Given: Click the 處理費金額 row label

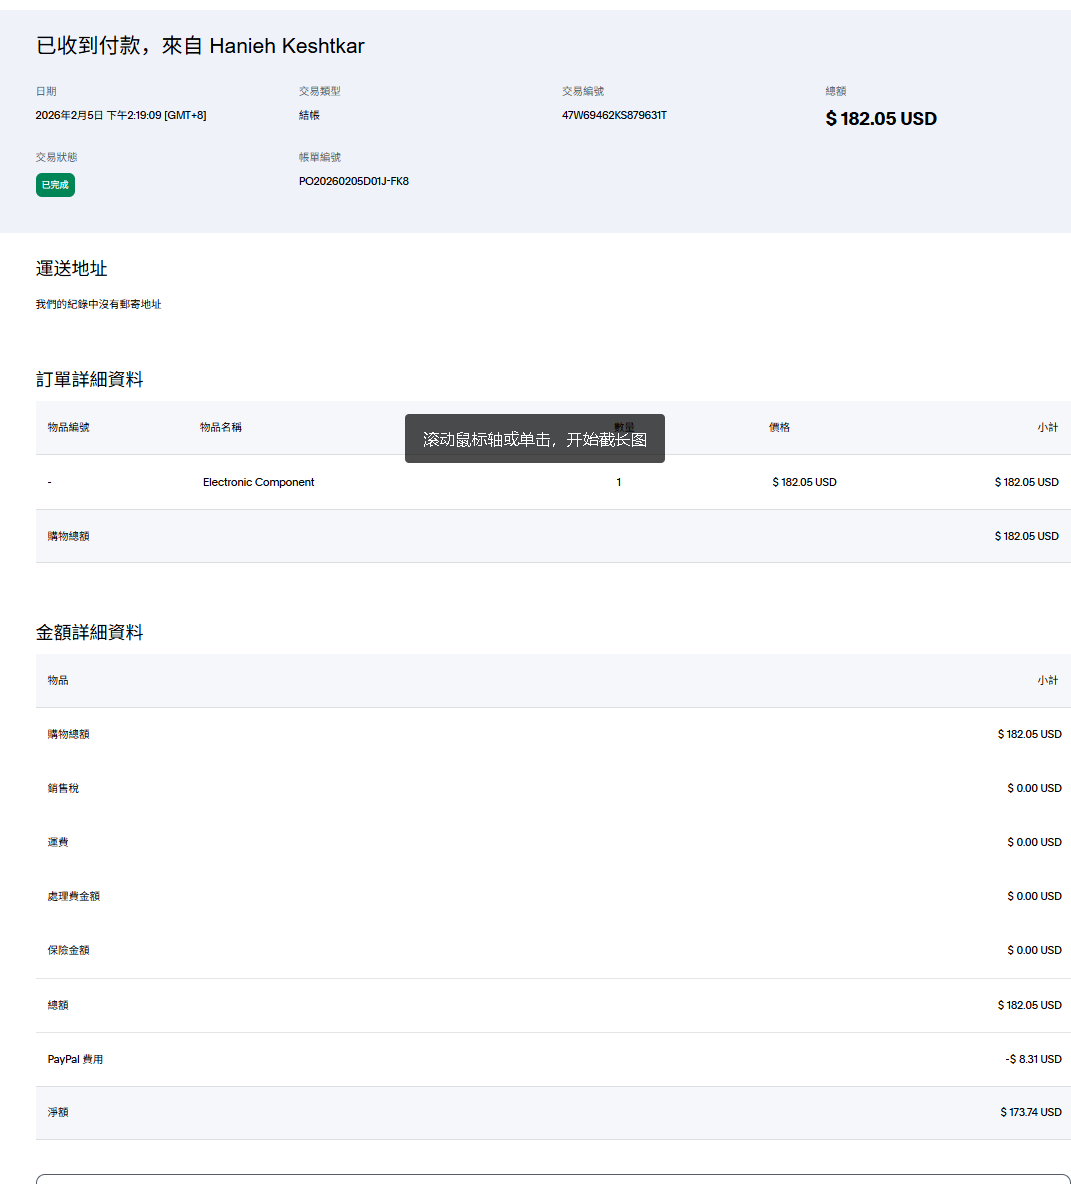Looking at the screenshot, I should tap(73, 896).
